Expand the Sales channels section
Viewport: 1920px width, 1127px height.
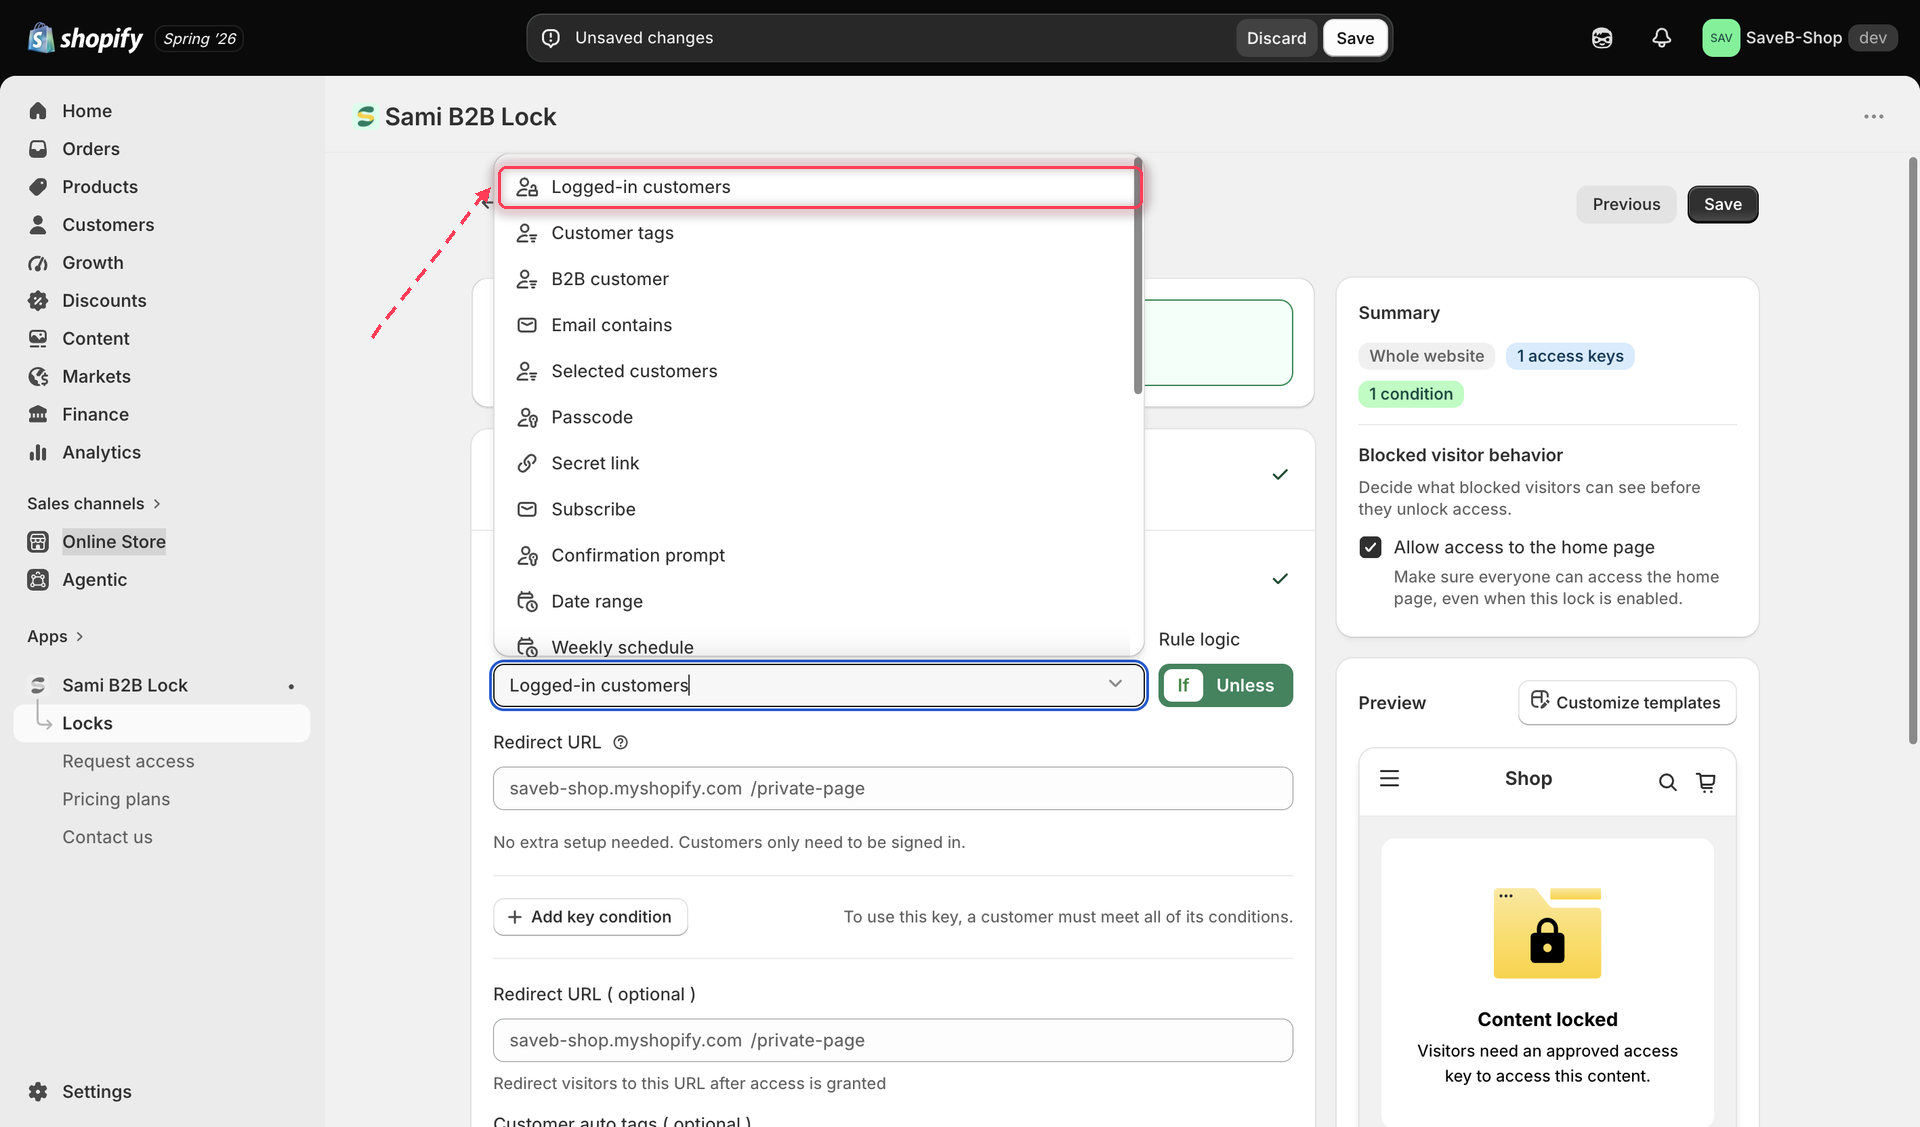coord(94,503)
